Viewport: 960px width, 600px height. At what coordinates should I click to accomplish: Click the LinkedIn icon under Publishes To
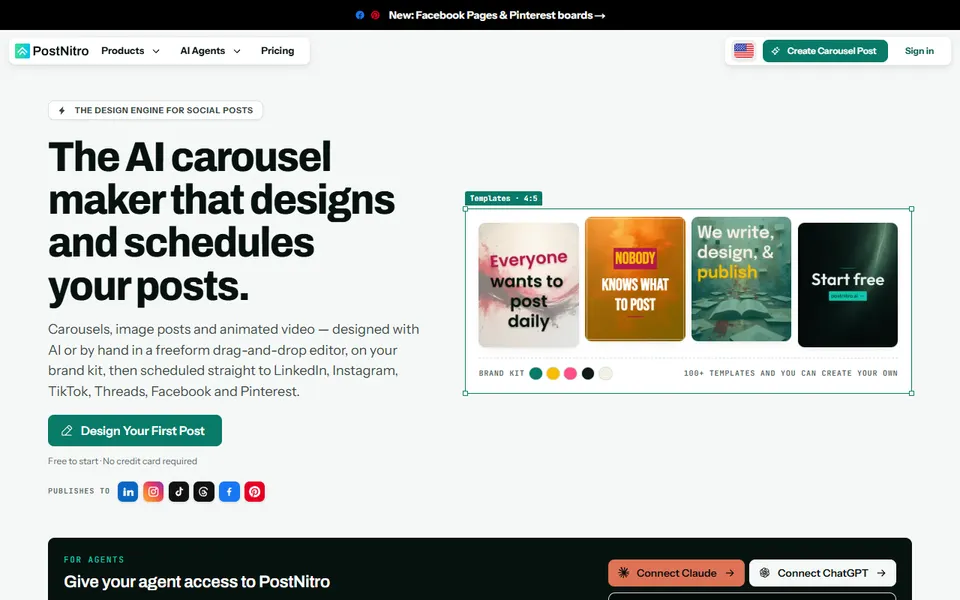pos(128,492)
